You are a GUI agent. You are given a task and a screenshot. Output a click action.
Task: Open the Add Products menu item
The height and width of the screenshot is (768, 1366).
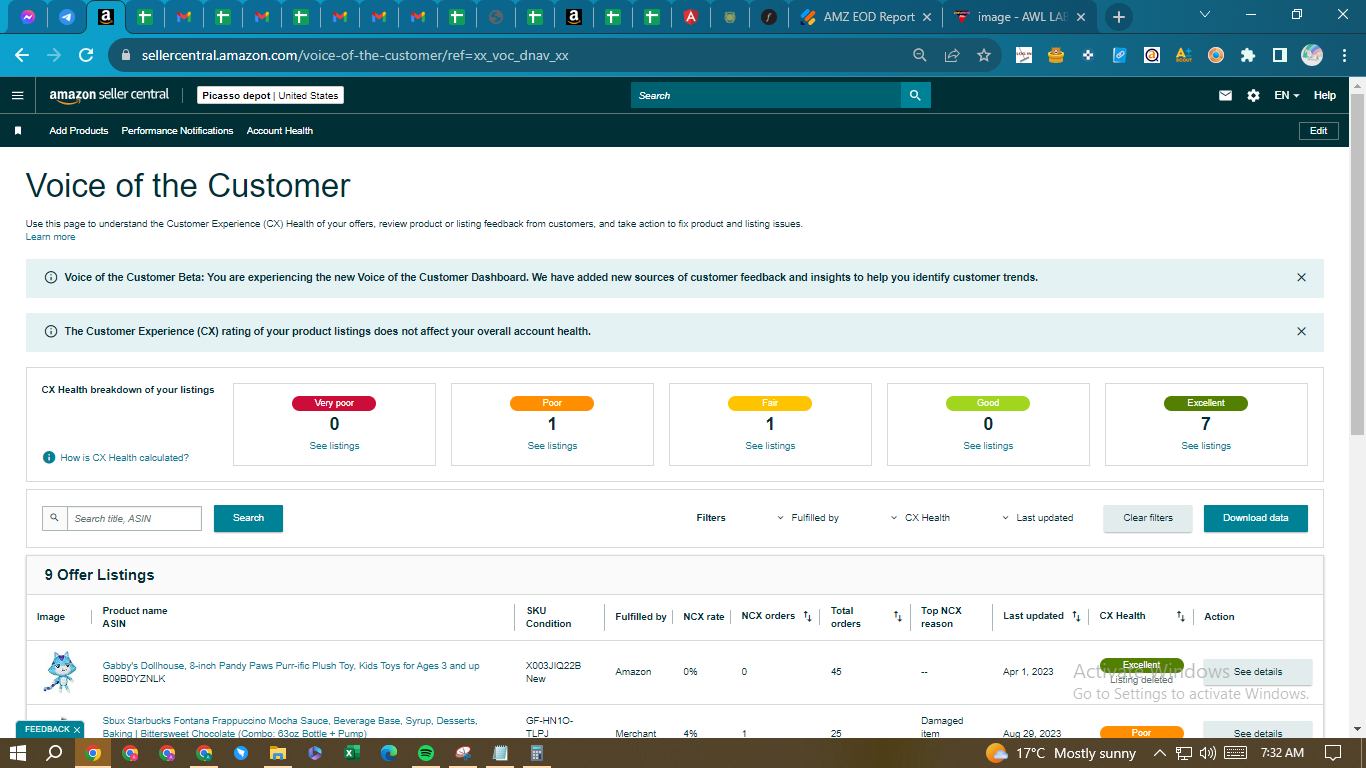79,131
